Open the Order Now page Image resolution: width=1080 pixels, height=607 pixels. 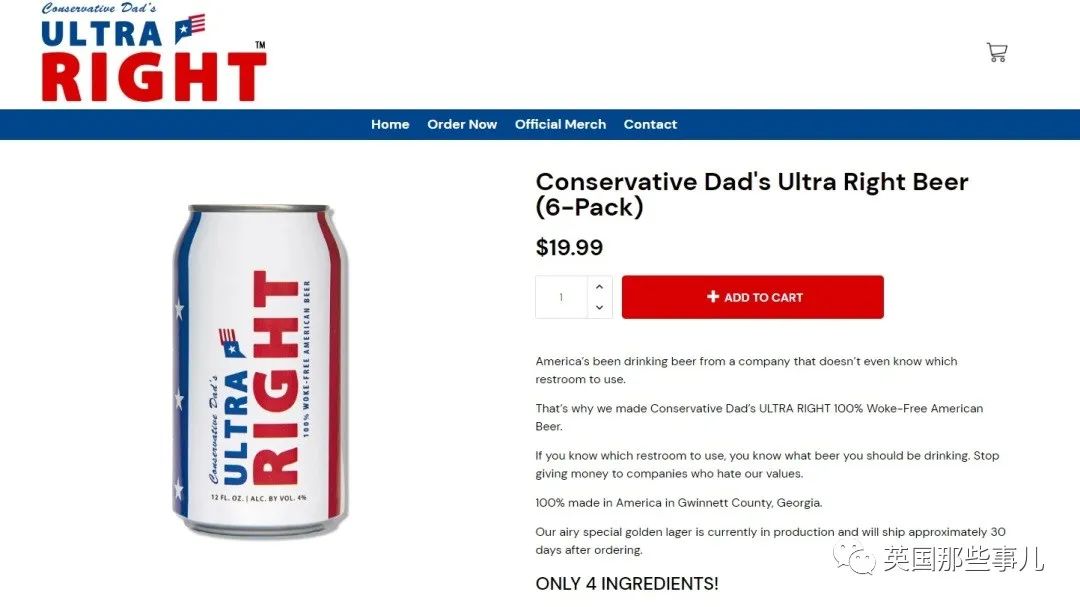click(462, 125)
